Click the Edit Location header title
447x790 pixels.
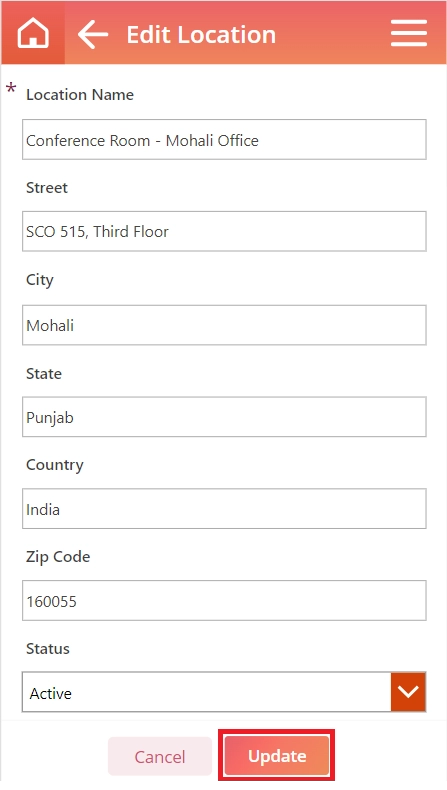coord(201,35)
